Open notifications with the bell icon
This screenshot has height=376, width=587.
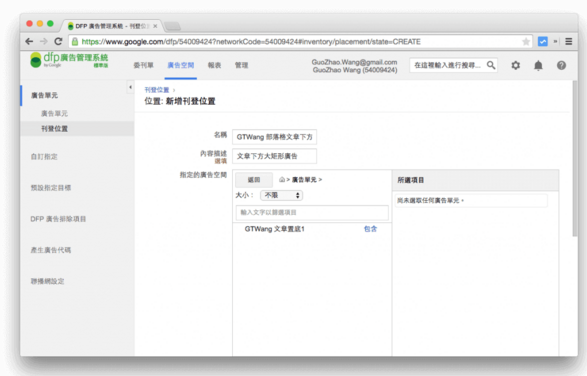click(x=538, y=65)
